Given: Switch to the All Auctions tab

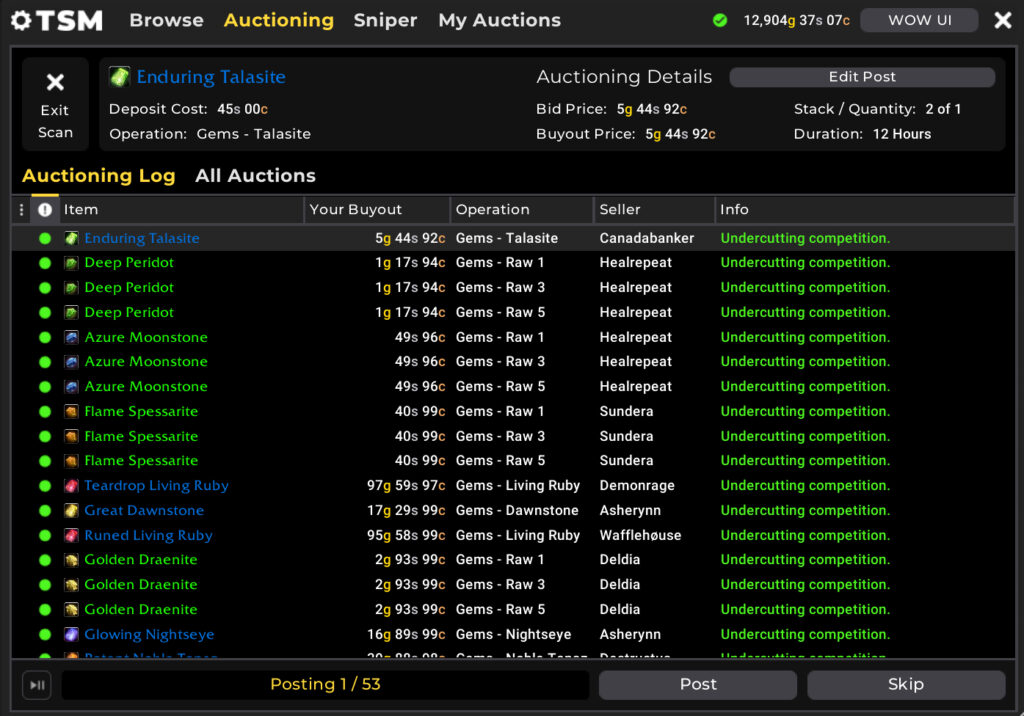Looking at the screenshot, I should (x=255, y=175).
